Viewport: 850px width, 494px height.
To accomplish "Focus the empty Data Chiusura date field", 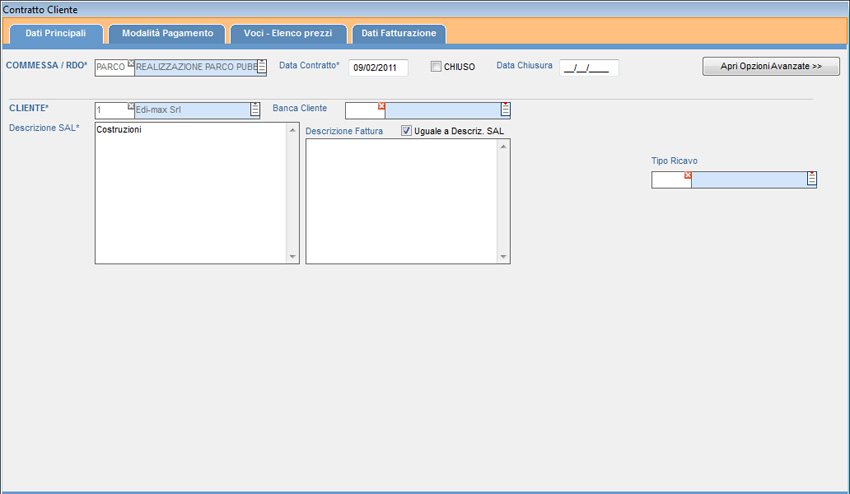I will click(589, 68).
